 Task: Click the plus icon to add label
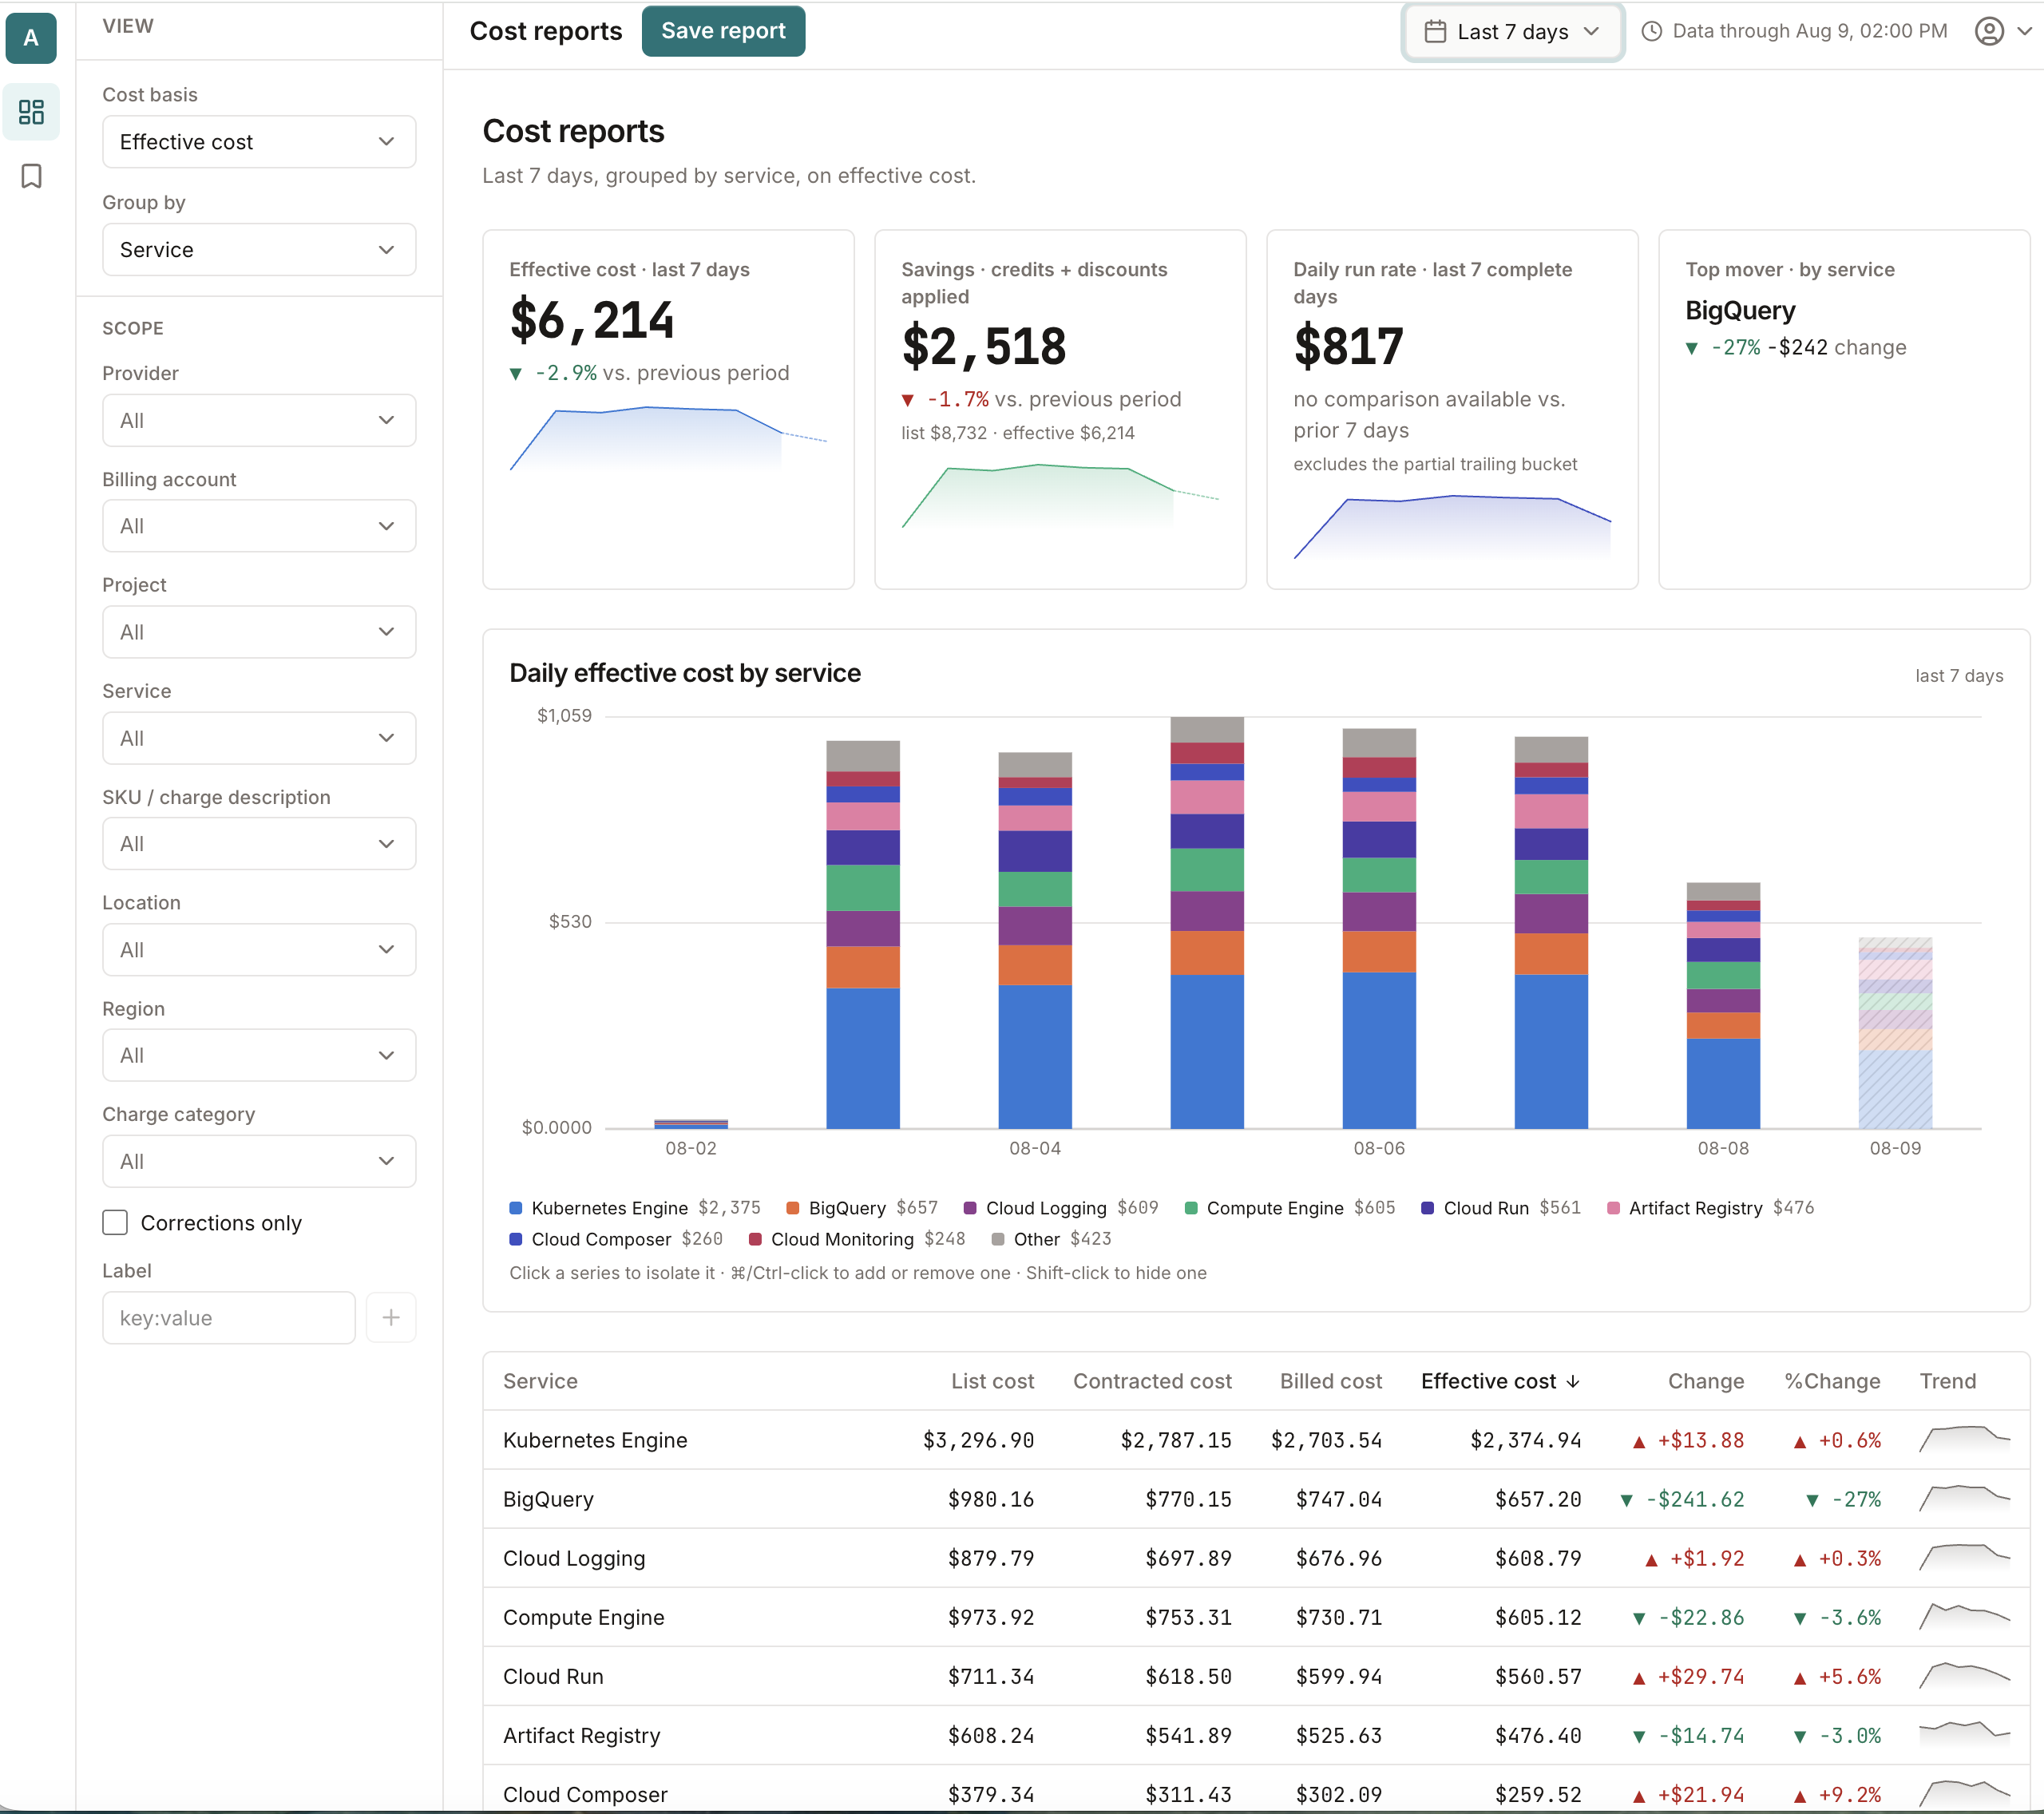click(x=391, y=1318)
